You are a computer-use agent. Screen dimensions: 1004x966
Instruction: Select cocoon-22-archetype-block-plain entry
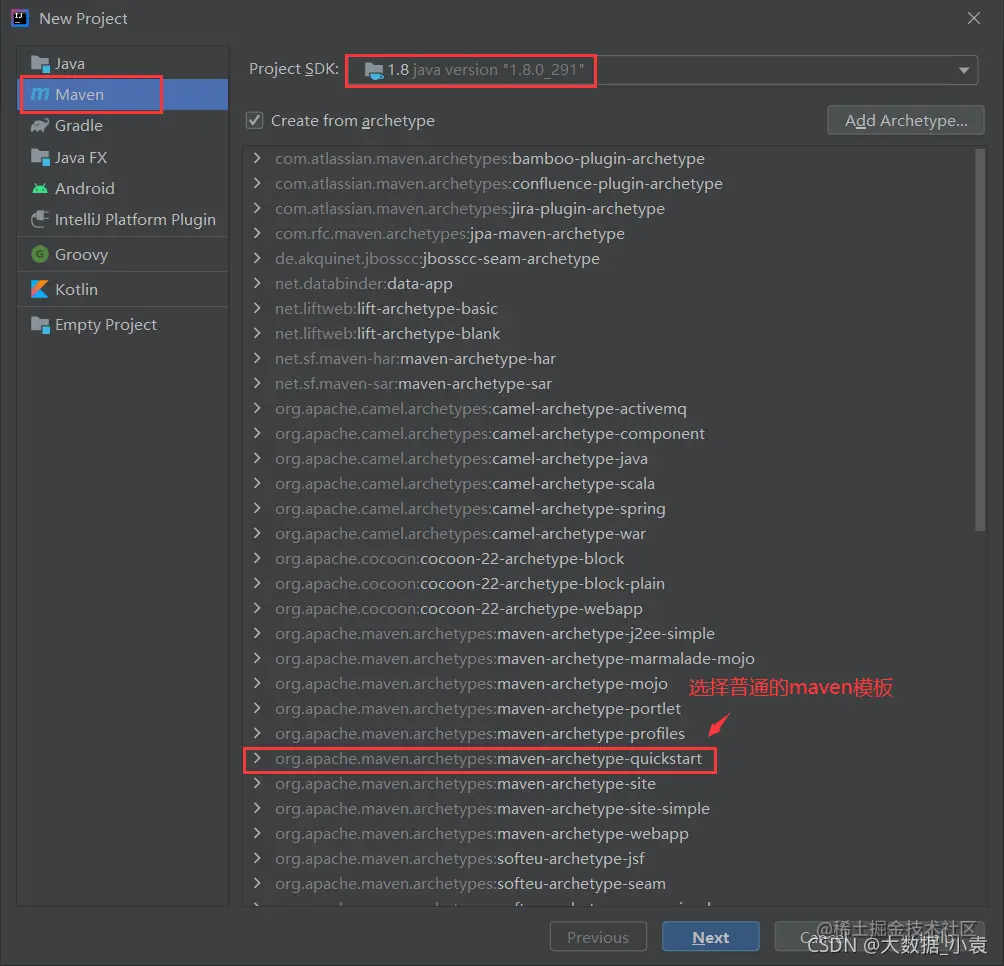(x=470, y=583)
